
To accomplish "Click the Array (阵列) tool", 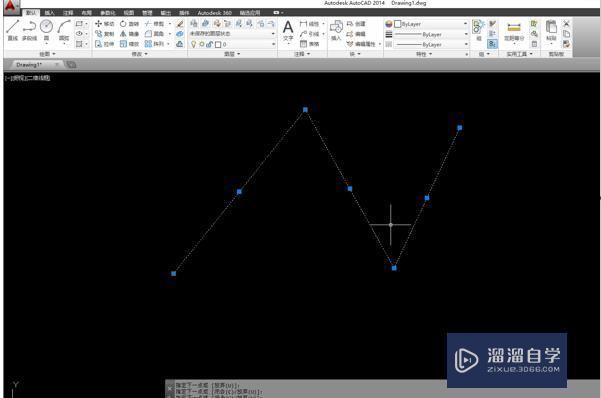I will point(154,44).
